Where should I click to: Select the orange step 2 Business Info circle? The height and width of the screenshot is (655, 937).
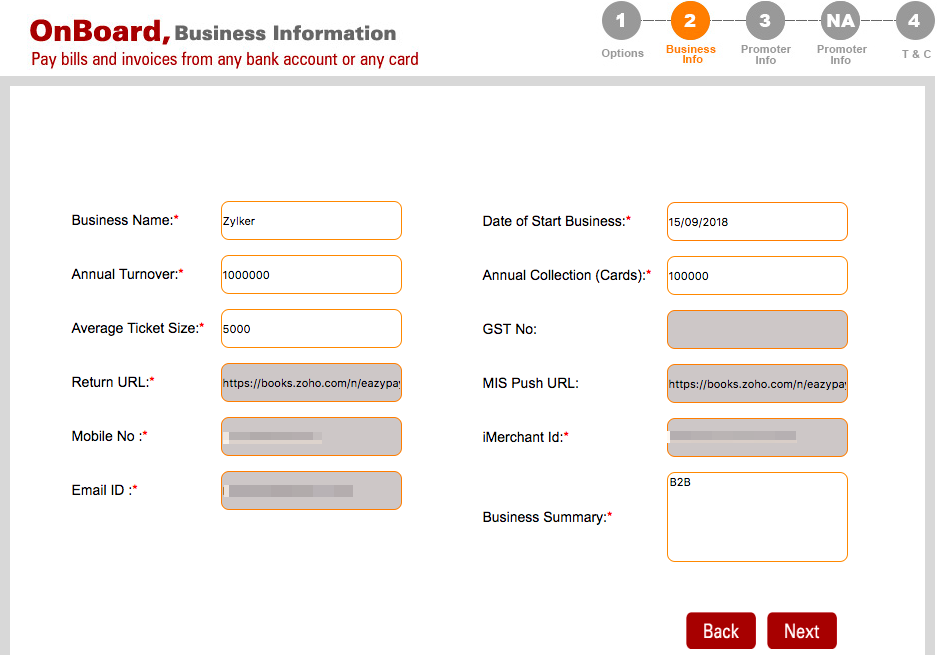[690, 20]
